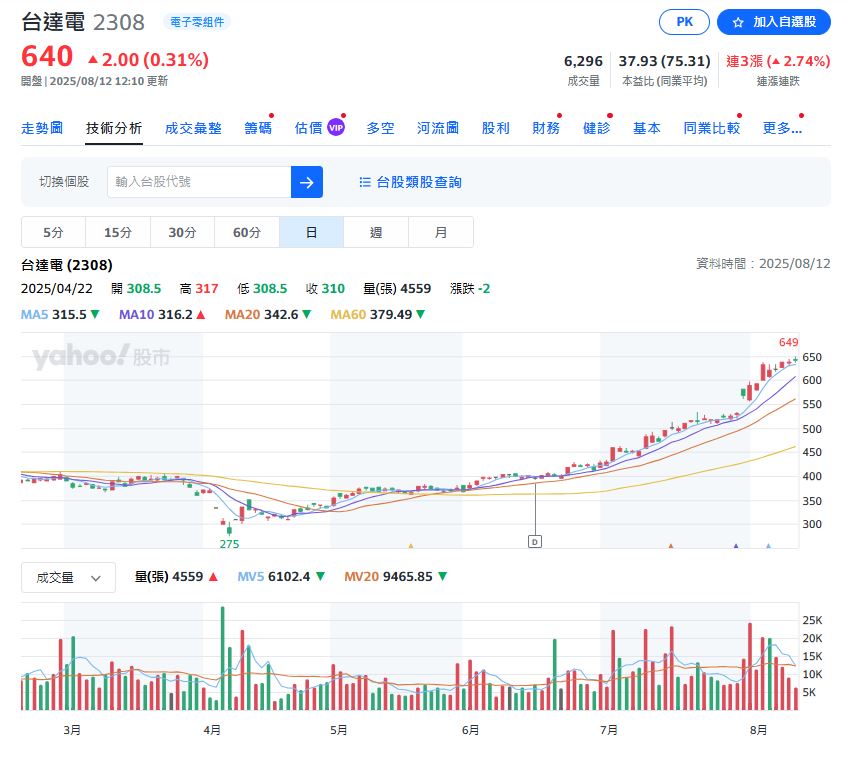
Task: Select the 60分 chart interval
Action: (247, 233)
